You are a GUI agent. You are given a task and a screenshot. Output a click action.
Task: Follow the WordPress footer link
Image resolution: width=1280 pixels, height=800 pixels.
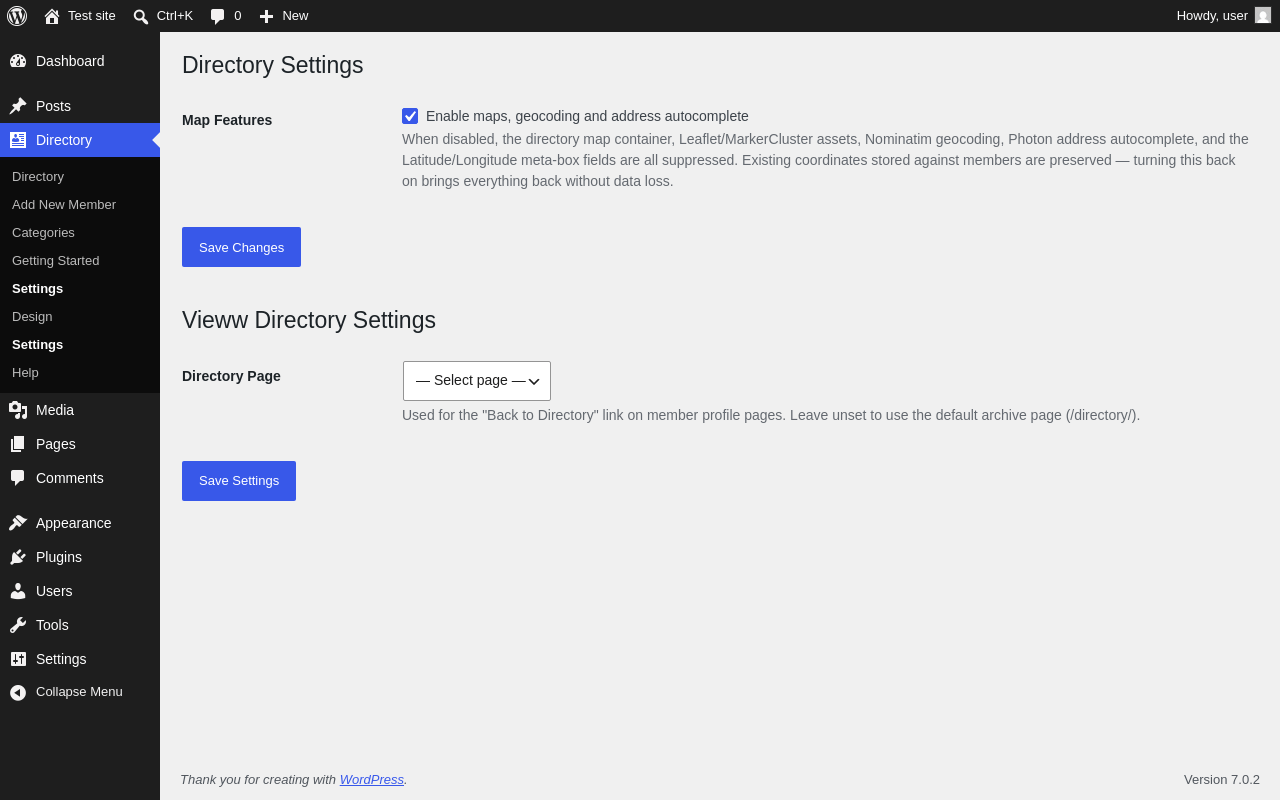(372, 779)
